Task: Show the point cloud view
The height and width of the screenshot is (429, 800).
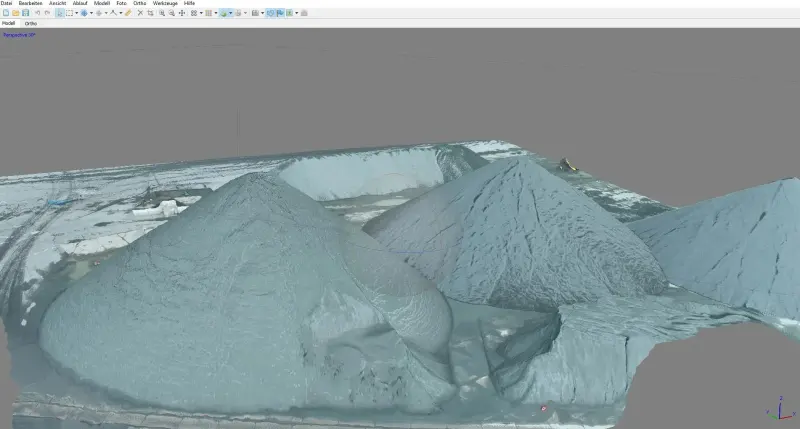Action: [x=194, y=13]
